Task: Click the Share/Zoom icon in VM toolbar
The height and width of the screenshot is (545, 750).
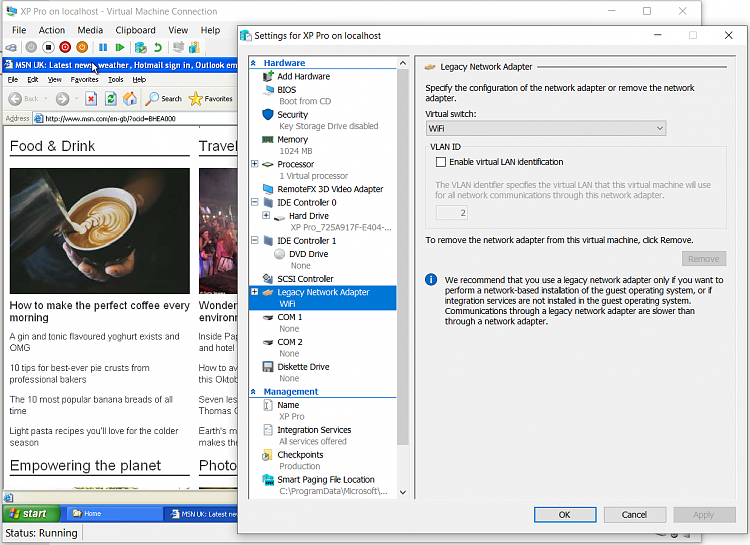Action: (194, 47)
